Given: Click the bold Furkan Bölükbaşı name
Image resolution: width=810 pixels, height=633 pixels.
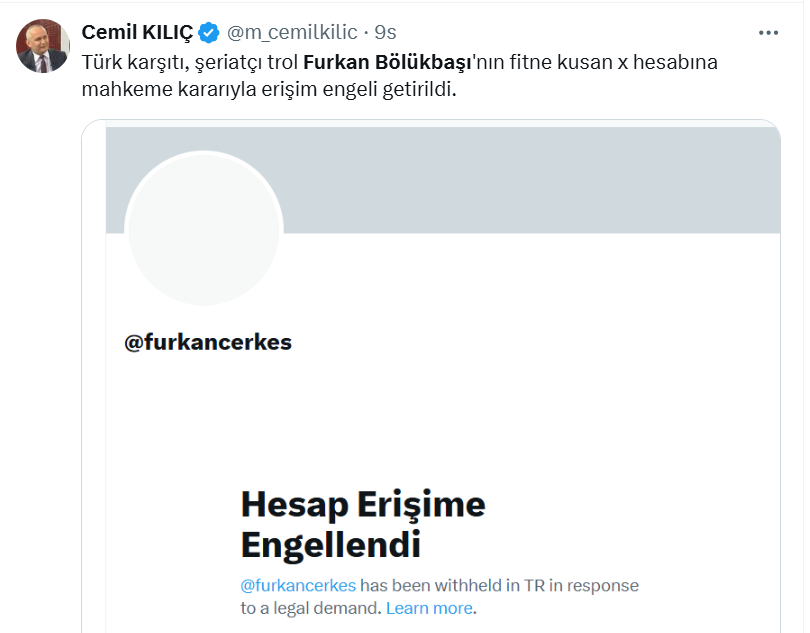Looking at the screenshot, I should pos(386,62).
